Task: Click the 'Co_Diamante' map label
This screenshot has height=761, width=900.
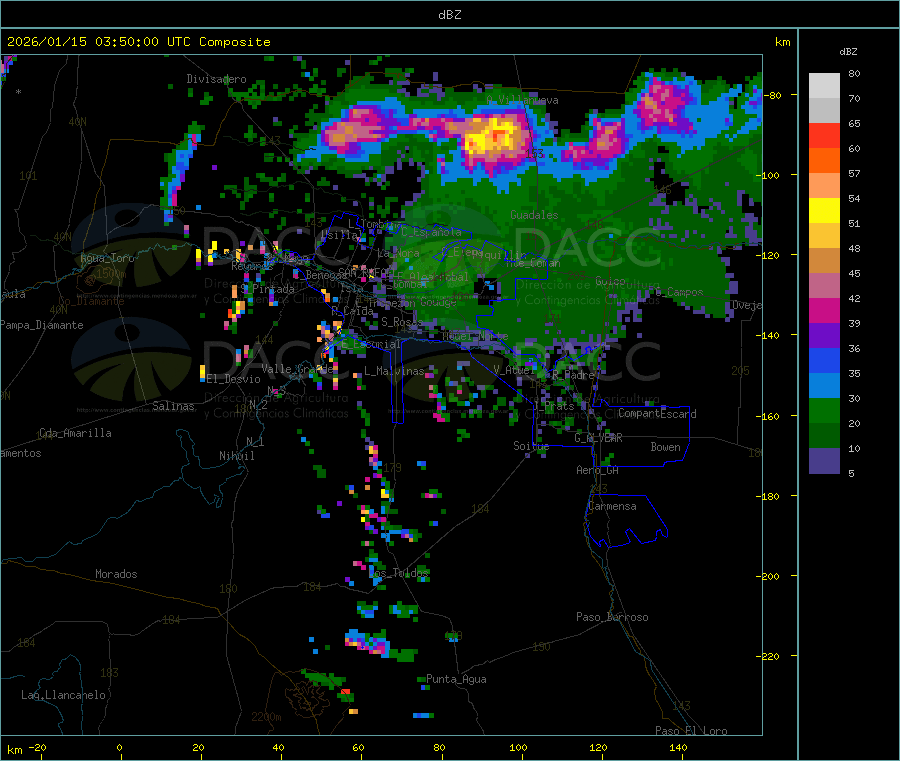Action: (91, 301)
